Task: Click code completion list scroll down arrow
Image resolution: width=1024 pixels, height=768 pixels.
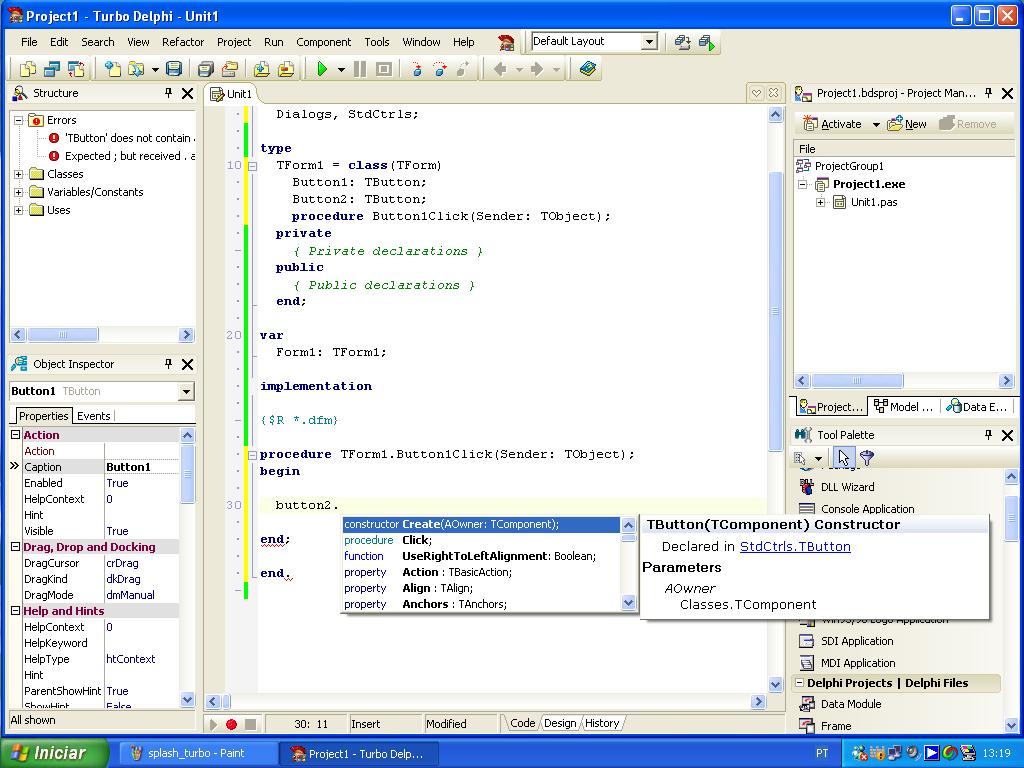Action: [628, 603]
